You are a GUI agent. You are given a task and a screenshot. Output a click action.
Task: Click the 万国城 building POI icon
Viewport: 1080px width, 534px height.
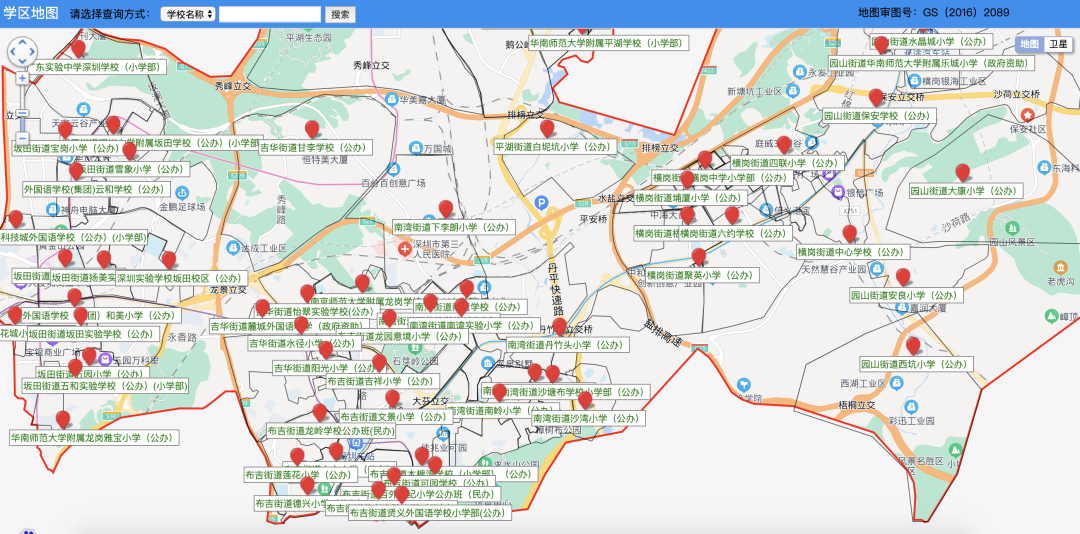[415, 148]
